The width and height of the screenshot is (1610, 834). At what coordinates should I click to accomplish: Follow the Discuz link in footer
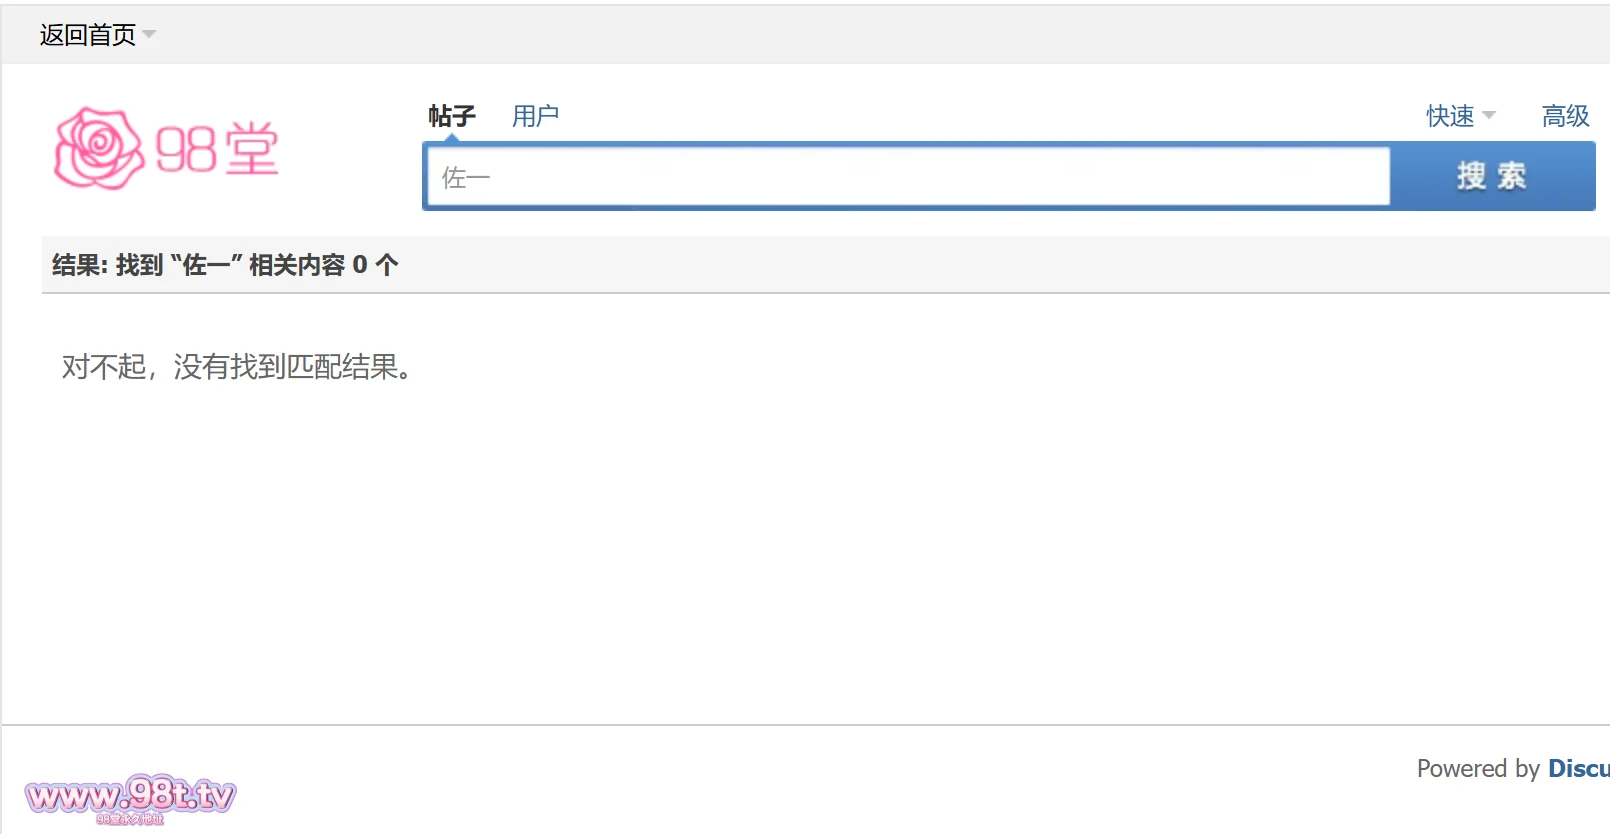pyautogui.click(x=1578, y=768)
